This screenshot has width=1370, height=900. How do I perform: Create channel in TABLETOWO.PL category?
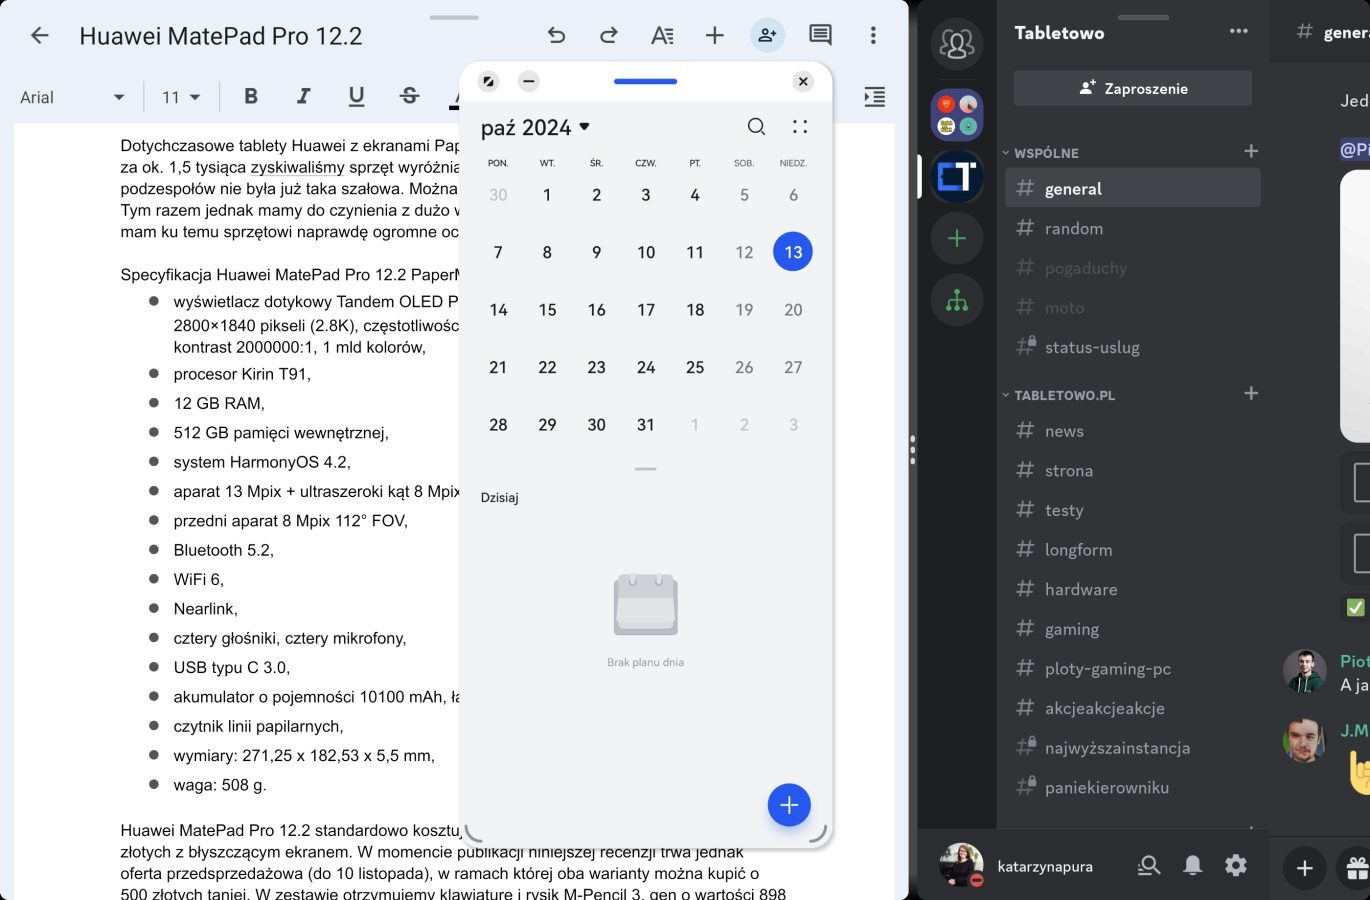[1251, 393]
